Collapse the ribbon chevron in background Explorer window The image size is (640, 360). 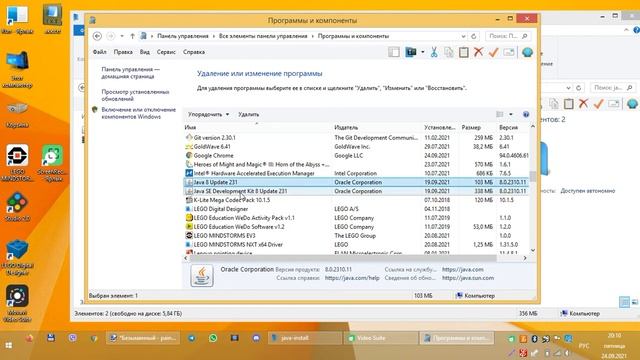click(x=627, y=30)
